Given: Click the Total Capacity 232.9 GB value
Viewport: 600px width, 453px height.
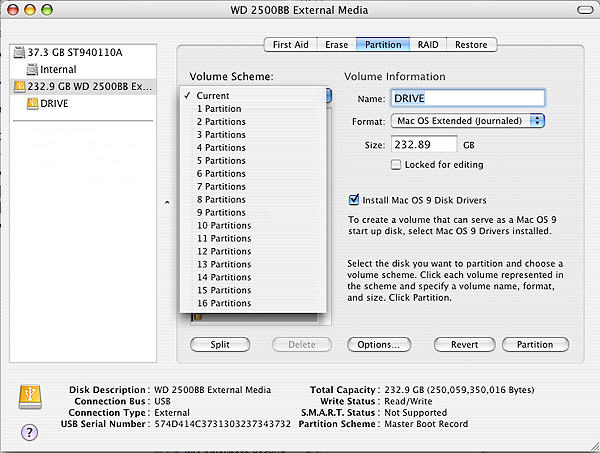Looking at the screenshot, I should tap(459, 390).
